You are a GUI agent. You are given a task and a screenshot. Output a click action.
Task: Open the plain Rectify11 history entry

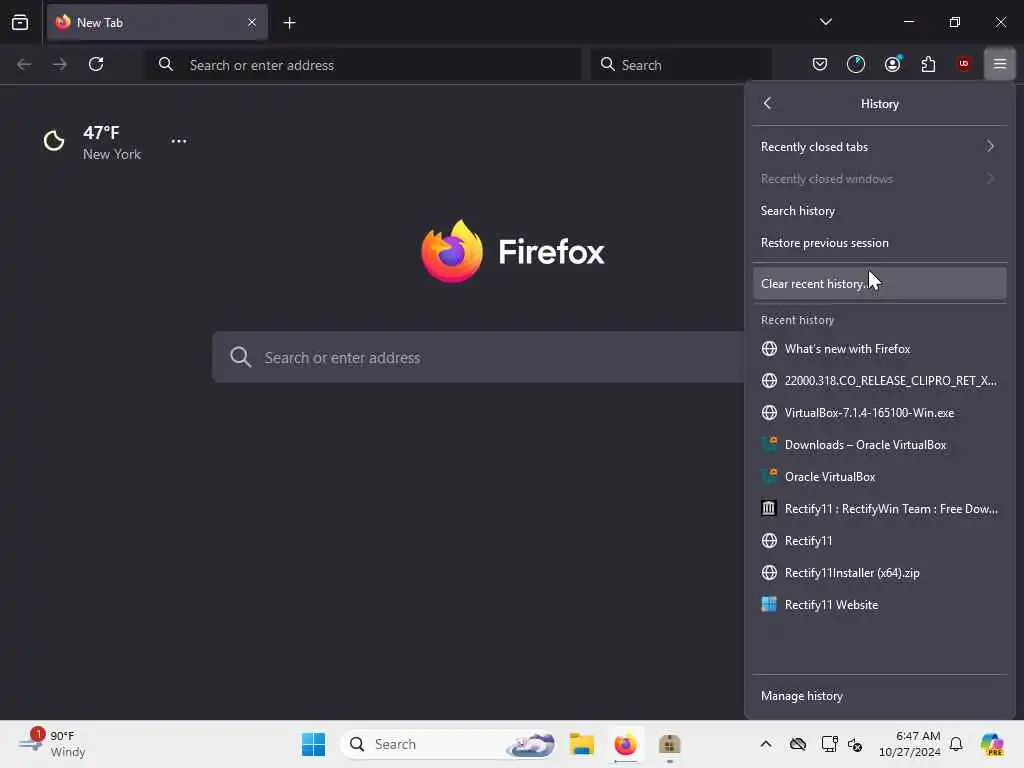pyautogui.click(x=879, y=541)
